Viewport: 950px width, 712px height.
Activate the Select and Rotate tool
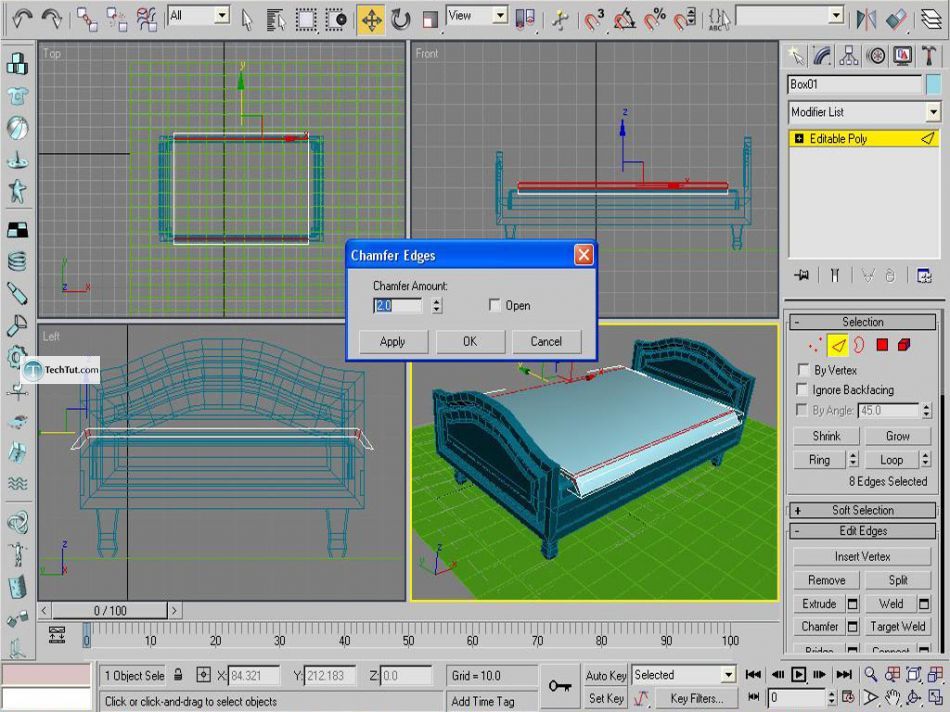pos(400,20)
